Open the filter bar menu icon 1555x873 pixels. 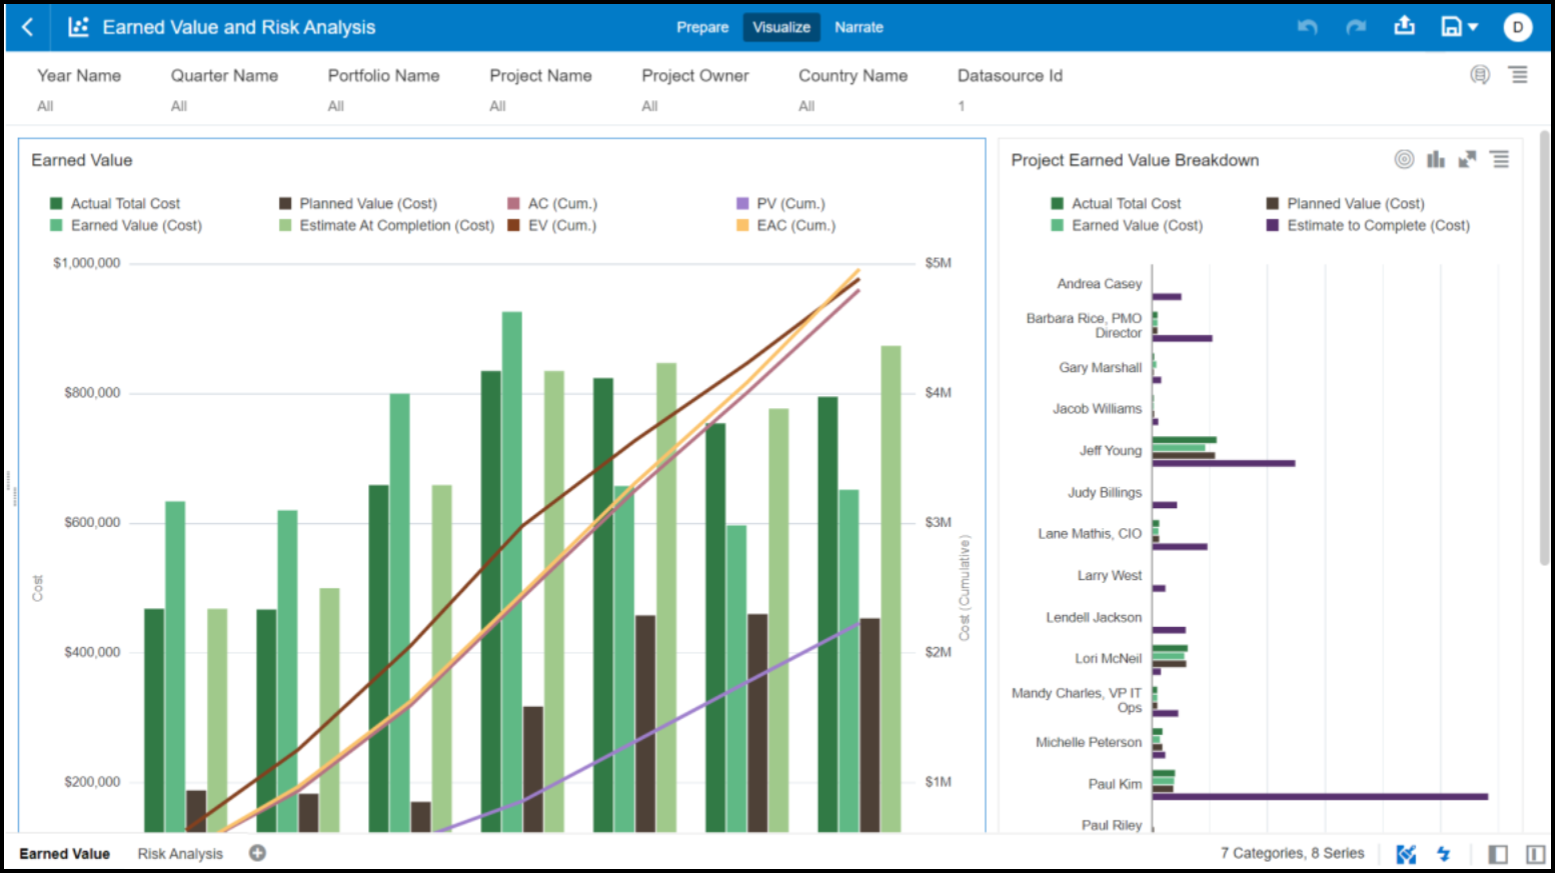coord(1518,75)
